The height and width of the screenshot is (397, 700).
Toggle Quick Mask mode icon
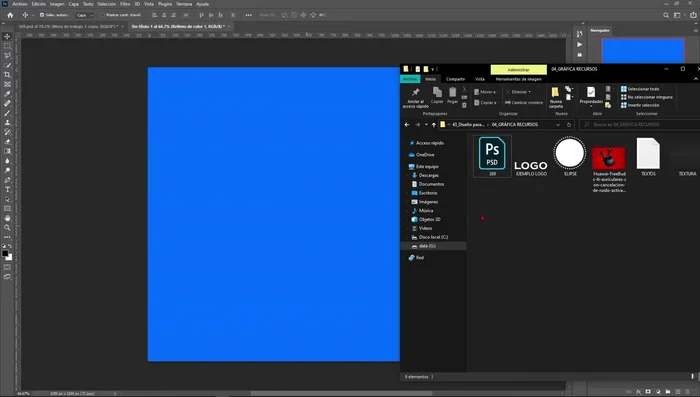pos(7,267)
